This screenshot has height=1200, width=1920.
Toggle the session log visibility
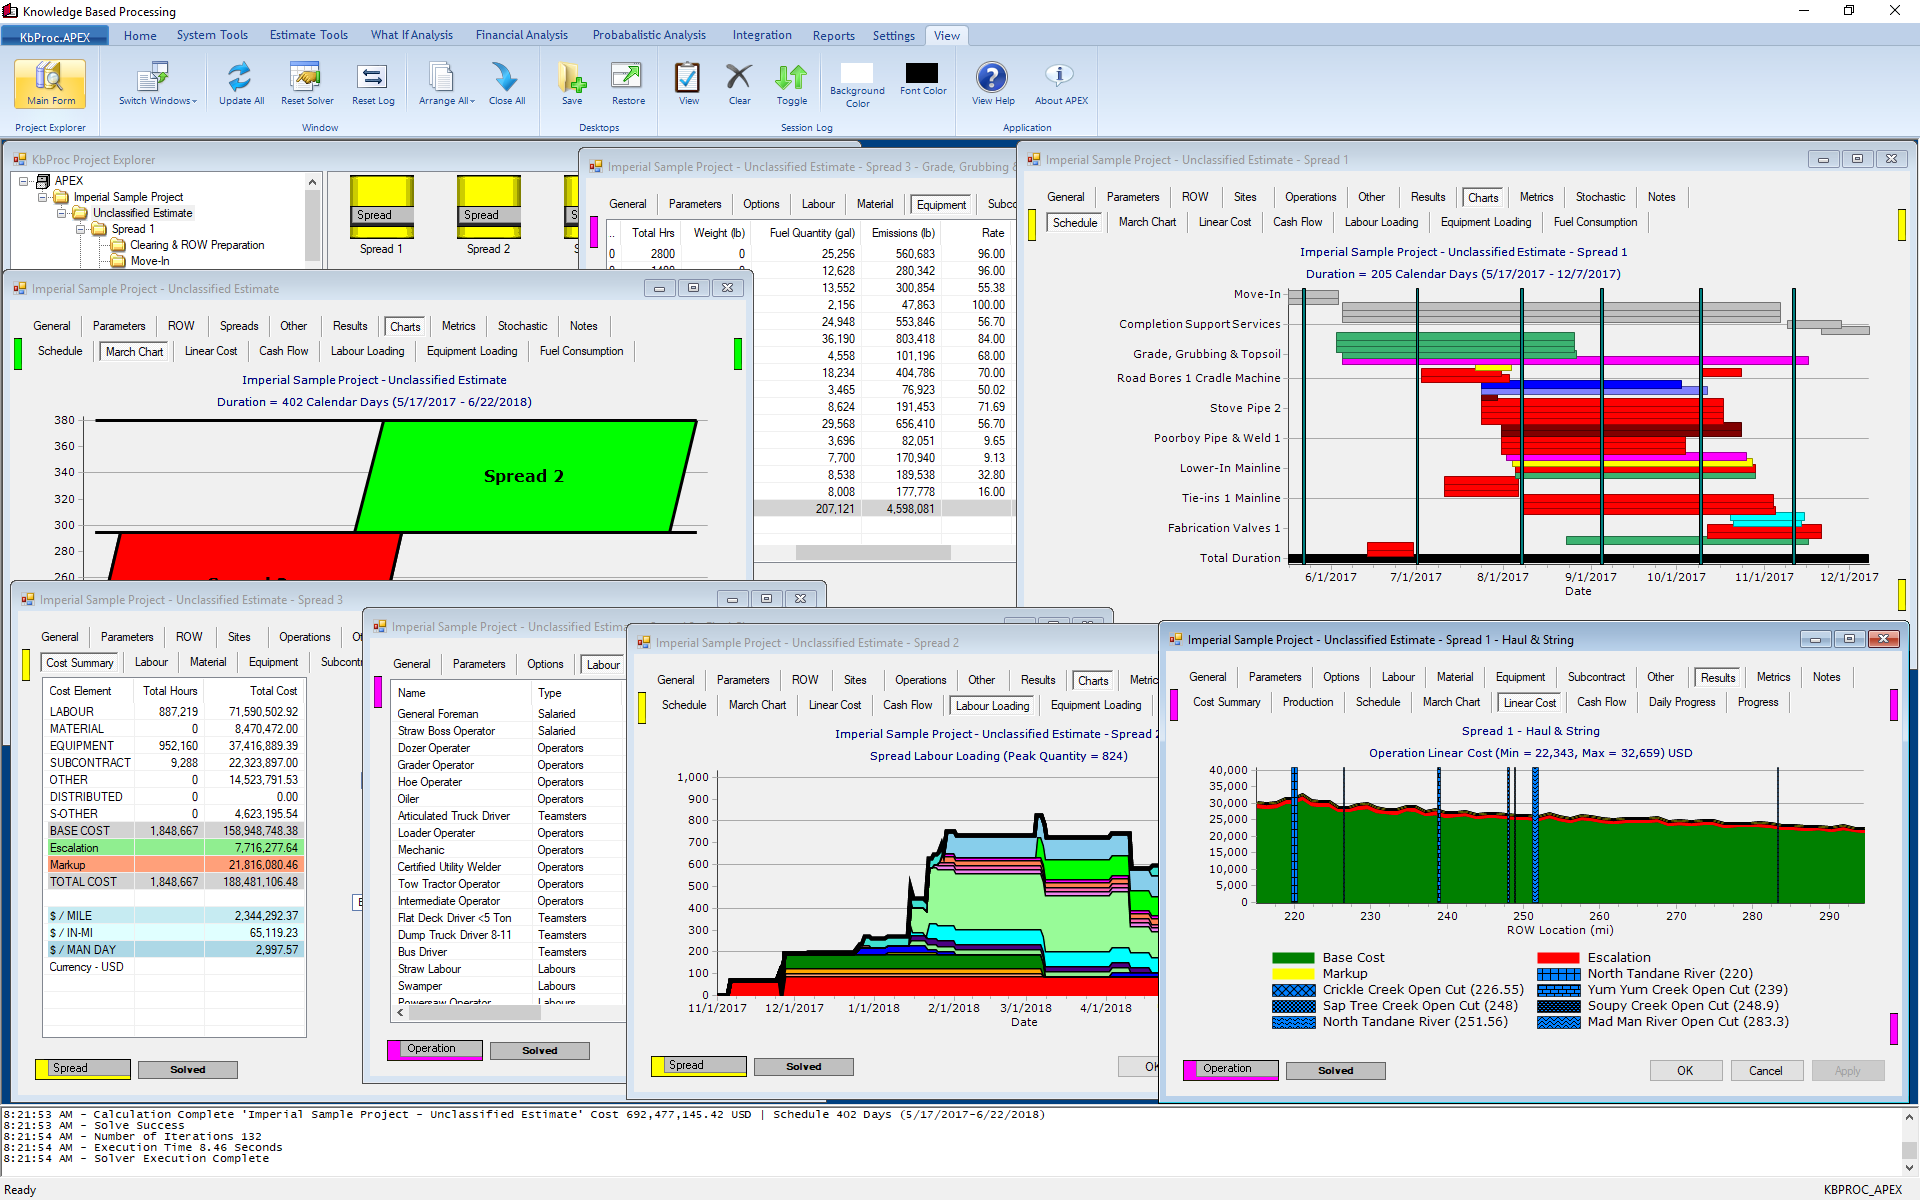tap(791, 83)
